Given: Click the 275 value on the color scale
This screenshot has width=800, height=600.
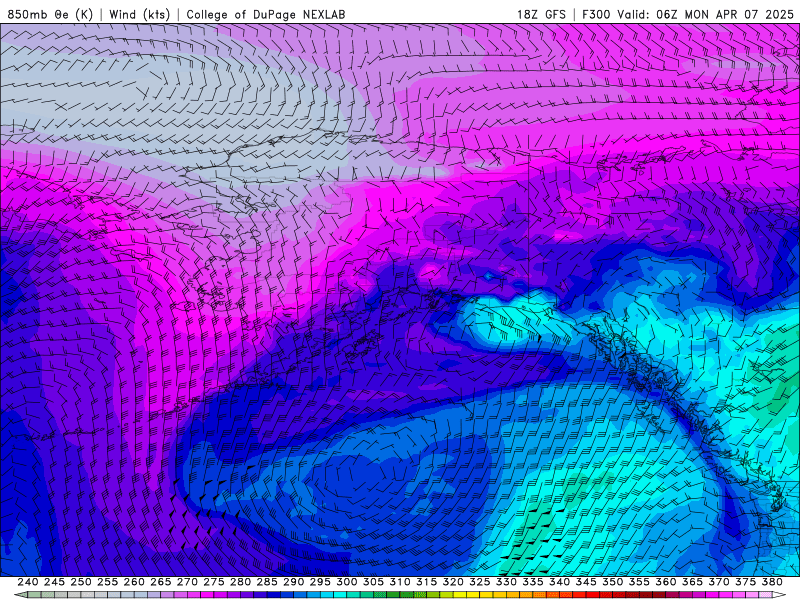Looking at the screenshot, I should click(x=213, y=582).
